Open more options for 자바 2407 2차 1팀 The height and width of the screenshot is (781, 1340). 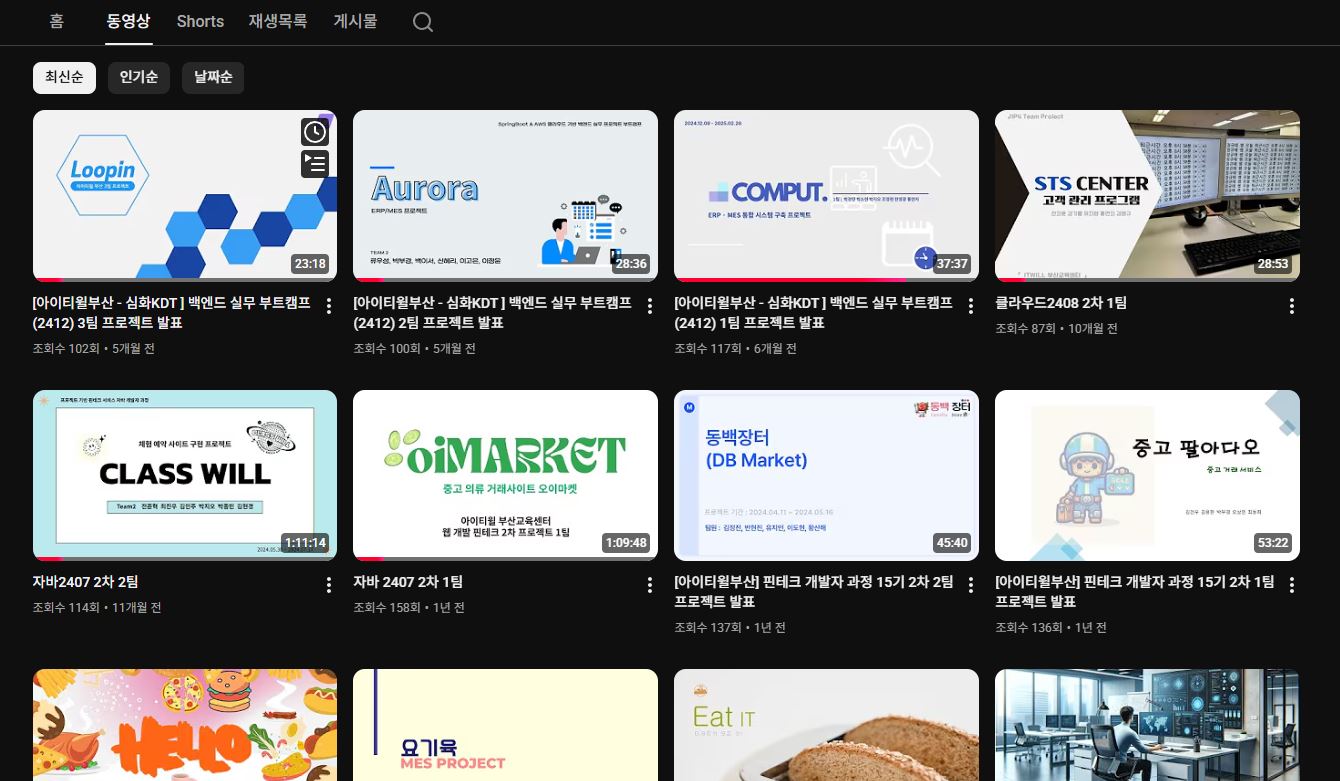pos(650,585)
